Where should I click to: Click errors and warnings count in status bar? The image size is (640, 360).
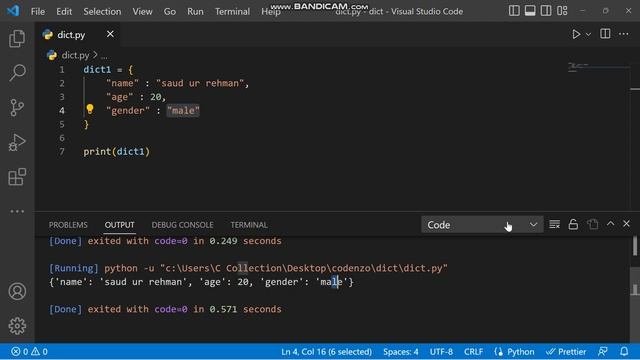[x=29, y=351]
